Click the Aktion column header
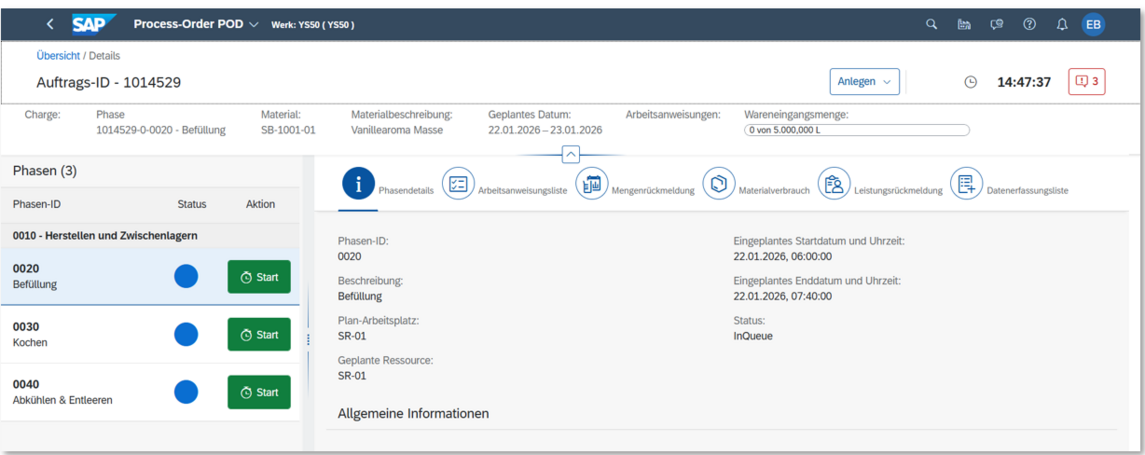Screen dimensions: 1145x455 click(x=260, y=204)
